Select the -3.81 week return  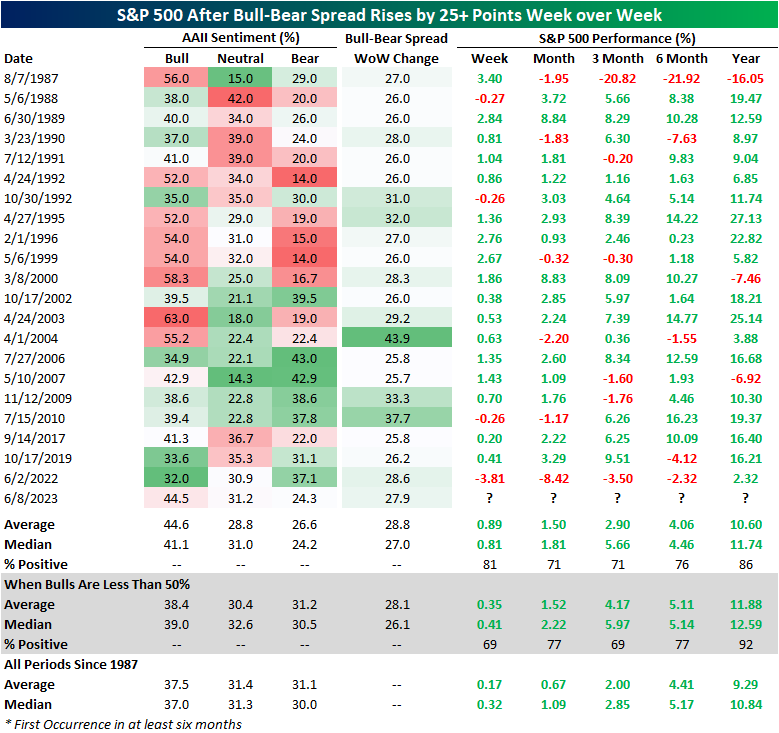pyautogui.click(x=489, y=479)
